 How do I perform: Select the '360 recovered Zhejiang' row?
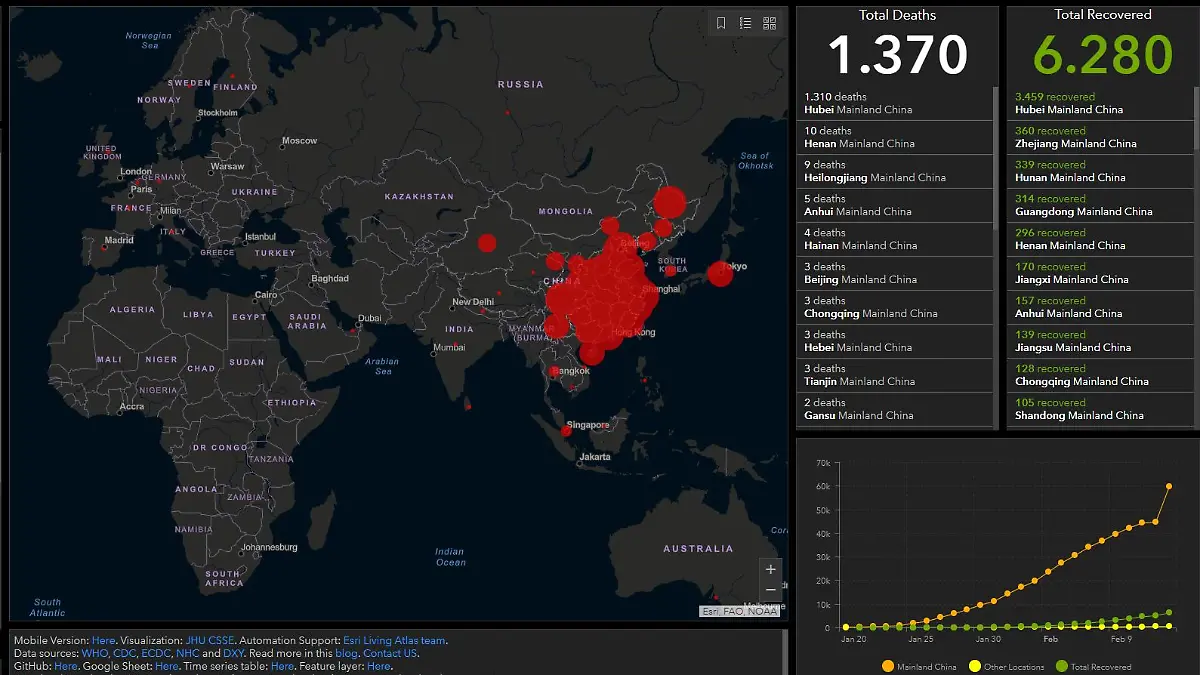point(1100,138)
